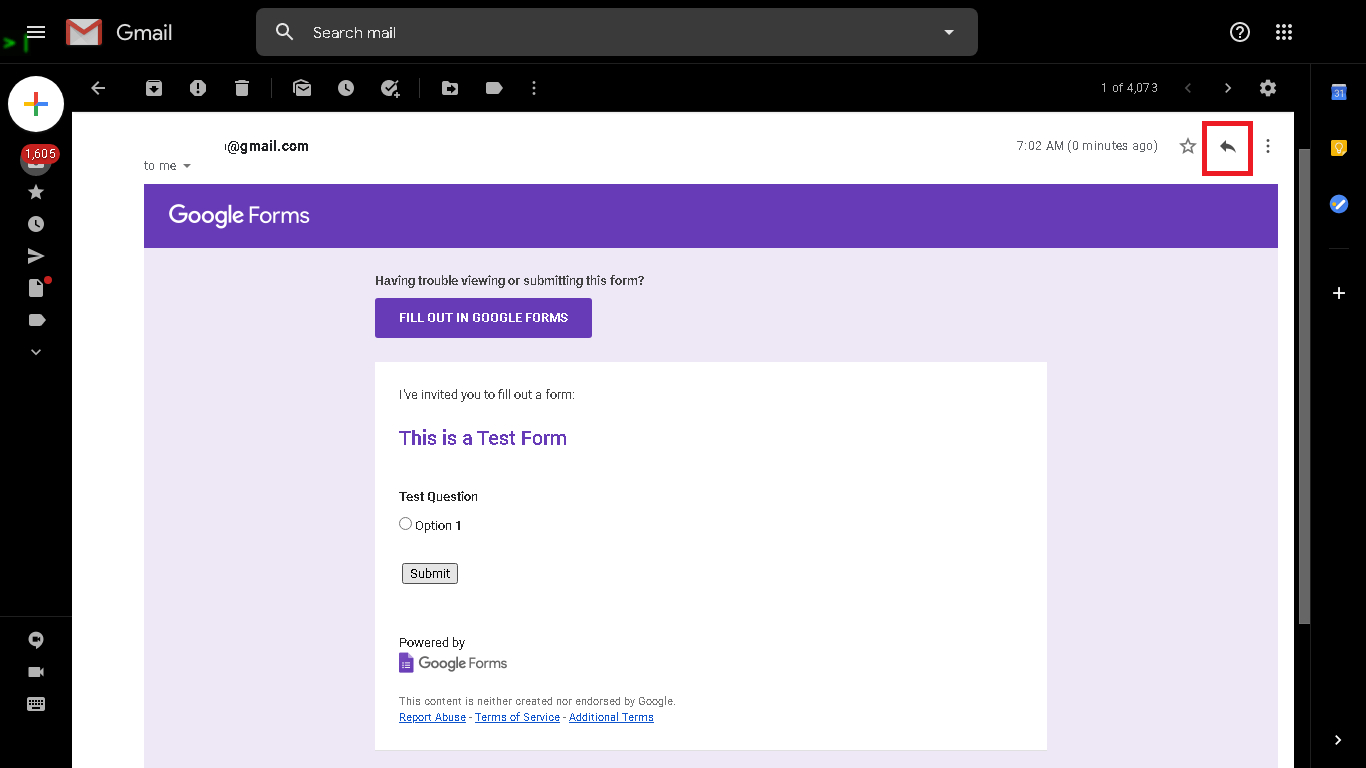Snooze this email with clock icon
1366x768 pixels.
click(x=346, y=88)
